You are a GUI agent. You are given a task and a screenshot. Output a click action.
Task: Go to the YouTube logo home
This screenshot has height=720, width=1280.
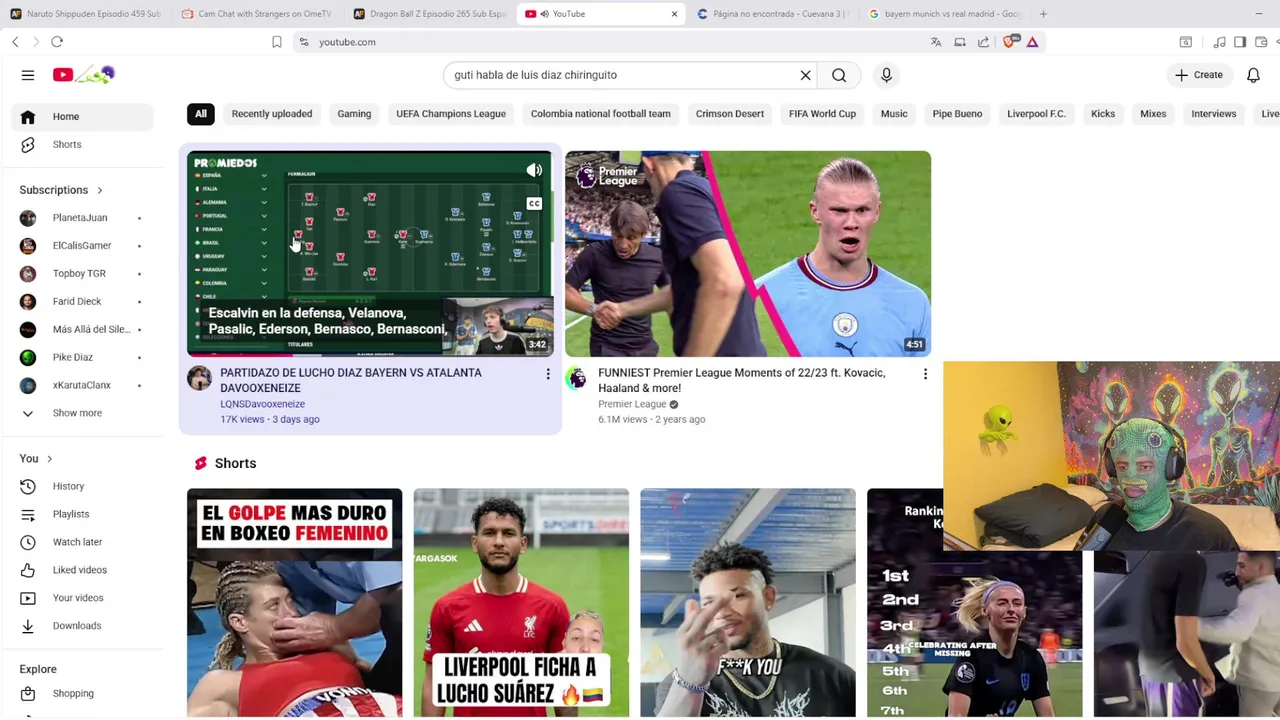tap(84, 75)
